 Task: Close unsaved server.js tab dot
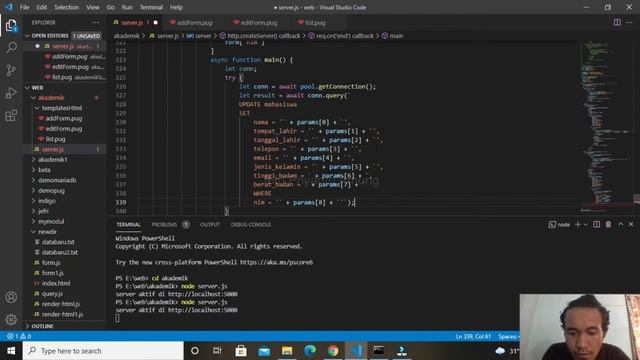(x=156, y=22)
